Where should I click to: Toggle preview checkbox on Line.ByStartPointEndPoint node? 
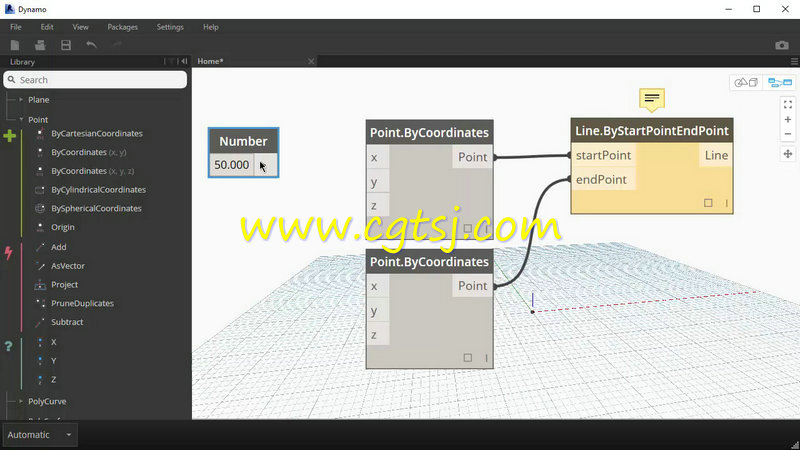(708, 203)
